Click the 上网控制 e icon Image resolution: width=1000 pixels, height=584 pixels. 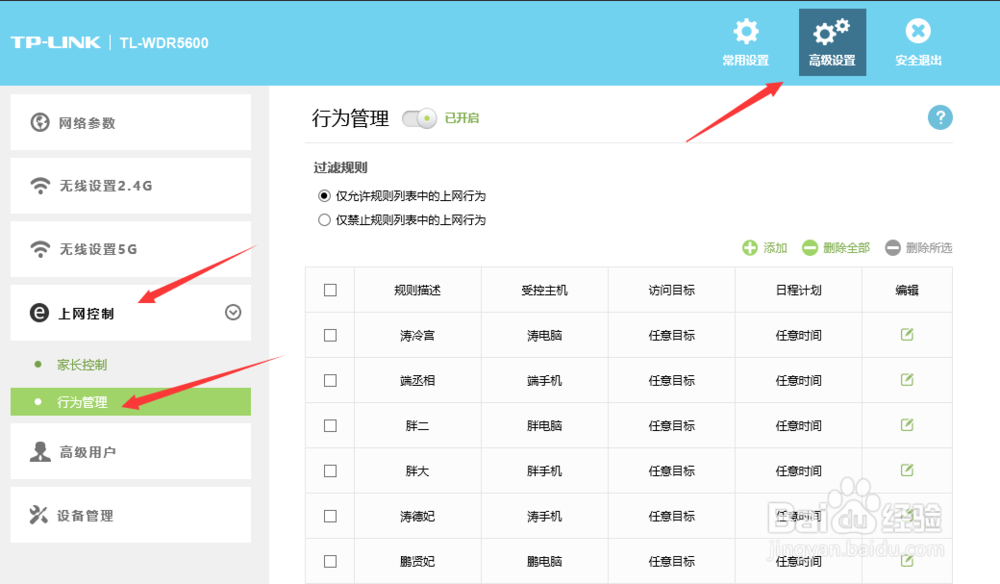click(x=40, y=312)
